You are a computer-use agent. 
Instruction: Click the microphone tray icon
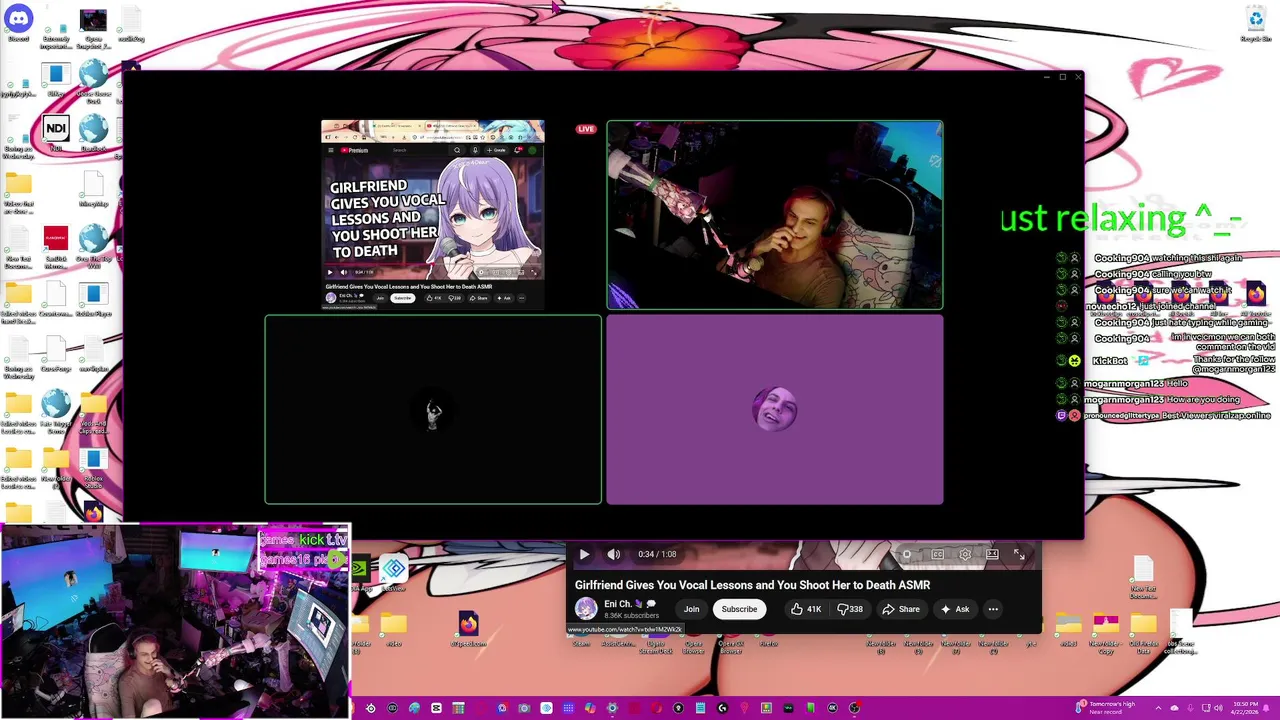click(x=1188, y=708)
